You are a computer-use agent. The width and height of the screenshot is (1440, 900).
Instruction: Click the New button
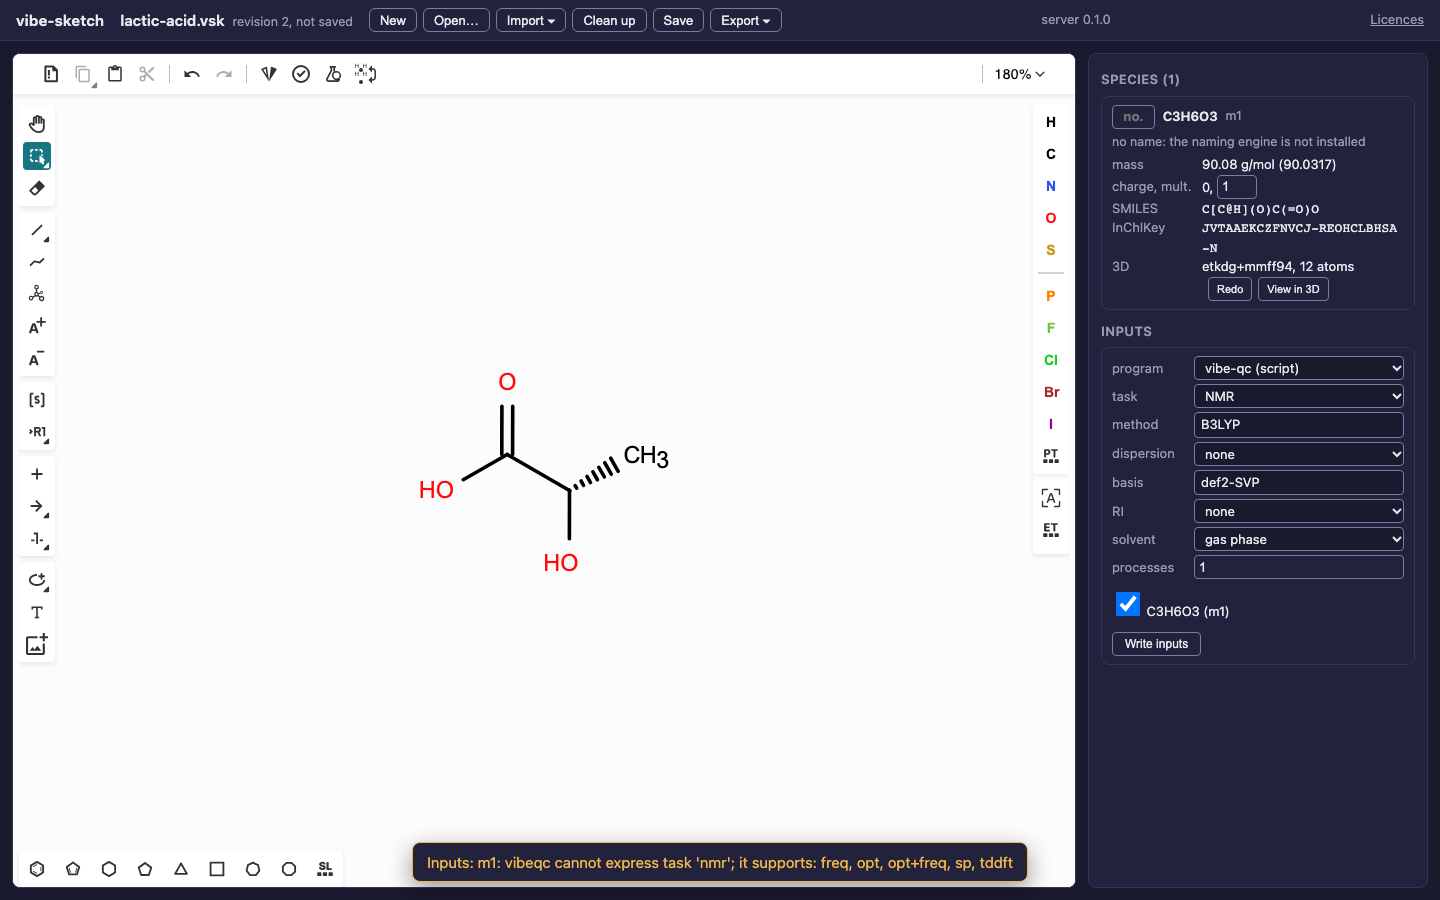[x=393, y=20]
